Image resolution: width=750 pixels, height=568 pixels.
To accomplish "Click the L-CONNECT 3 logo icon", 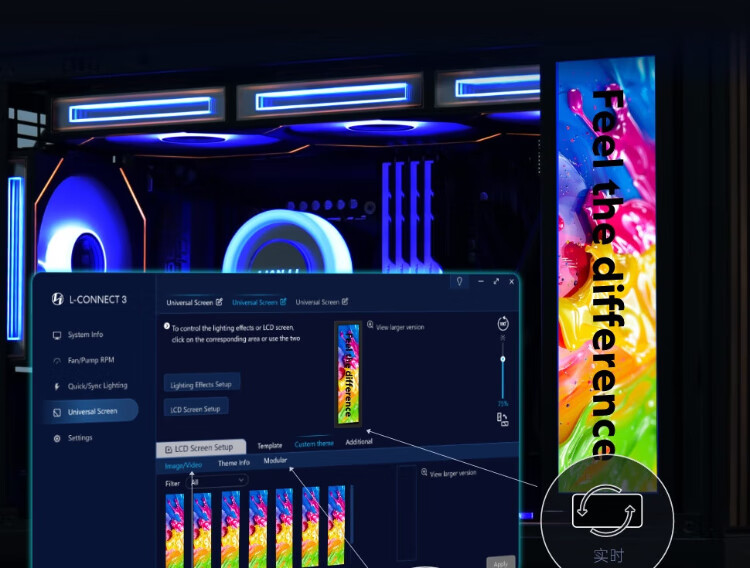I will [x=57, y=299].
